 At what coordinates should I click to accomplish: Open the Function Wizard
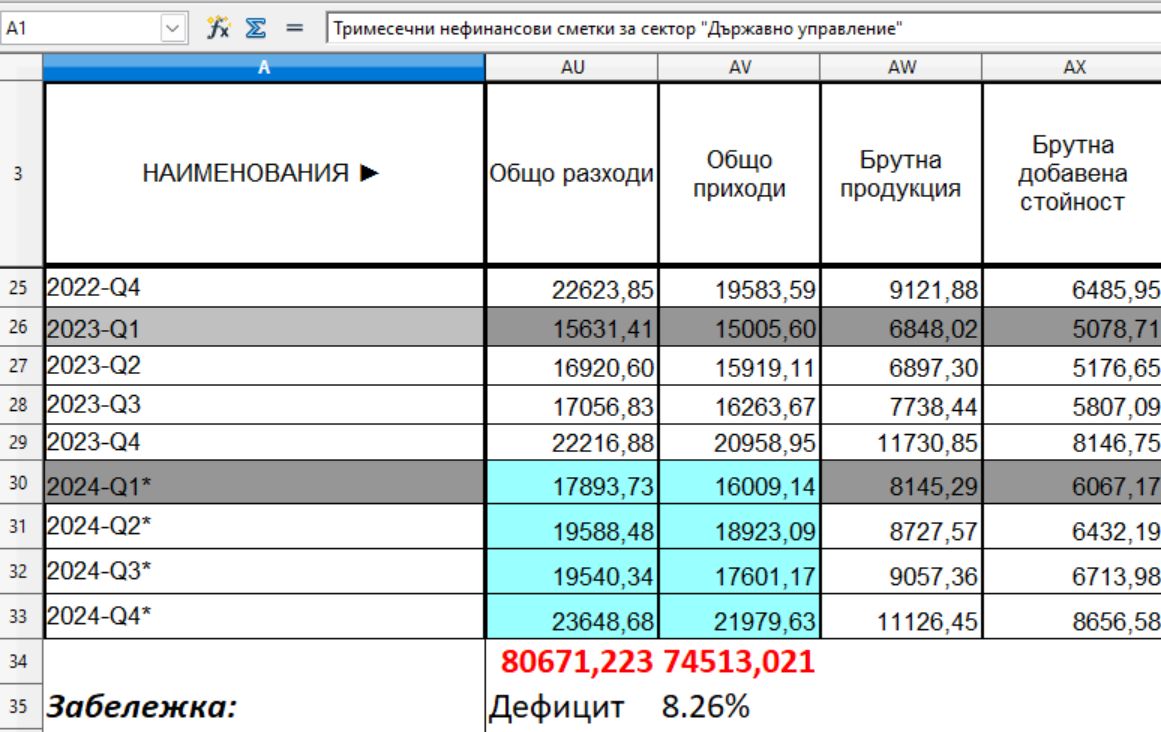(217, 28)
